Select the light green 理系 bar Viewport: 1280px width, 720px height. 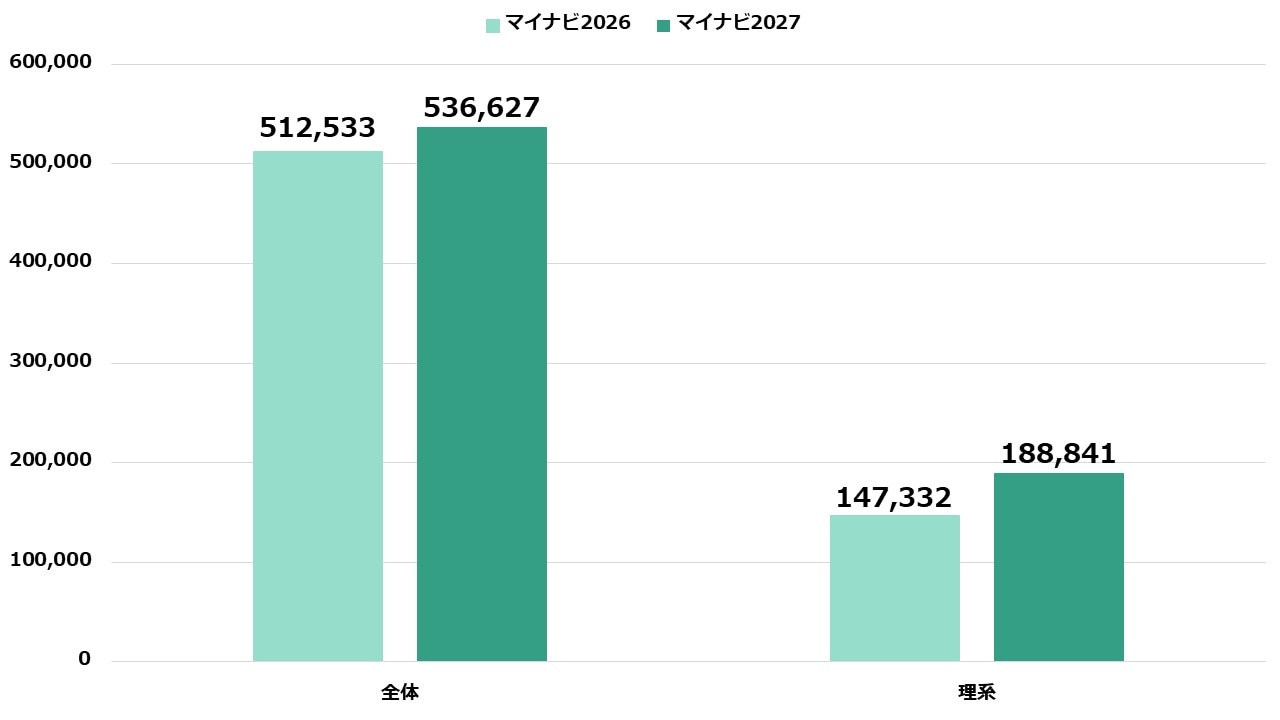tap(895, 587)
